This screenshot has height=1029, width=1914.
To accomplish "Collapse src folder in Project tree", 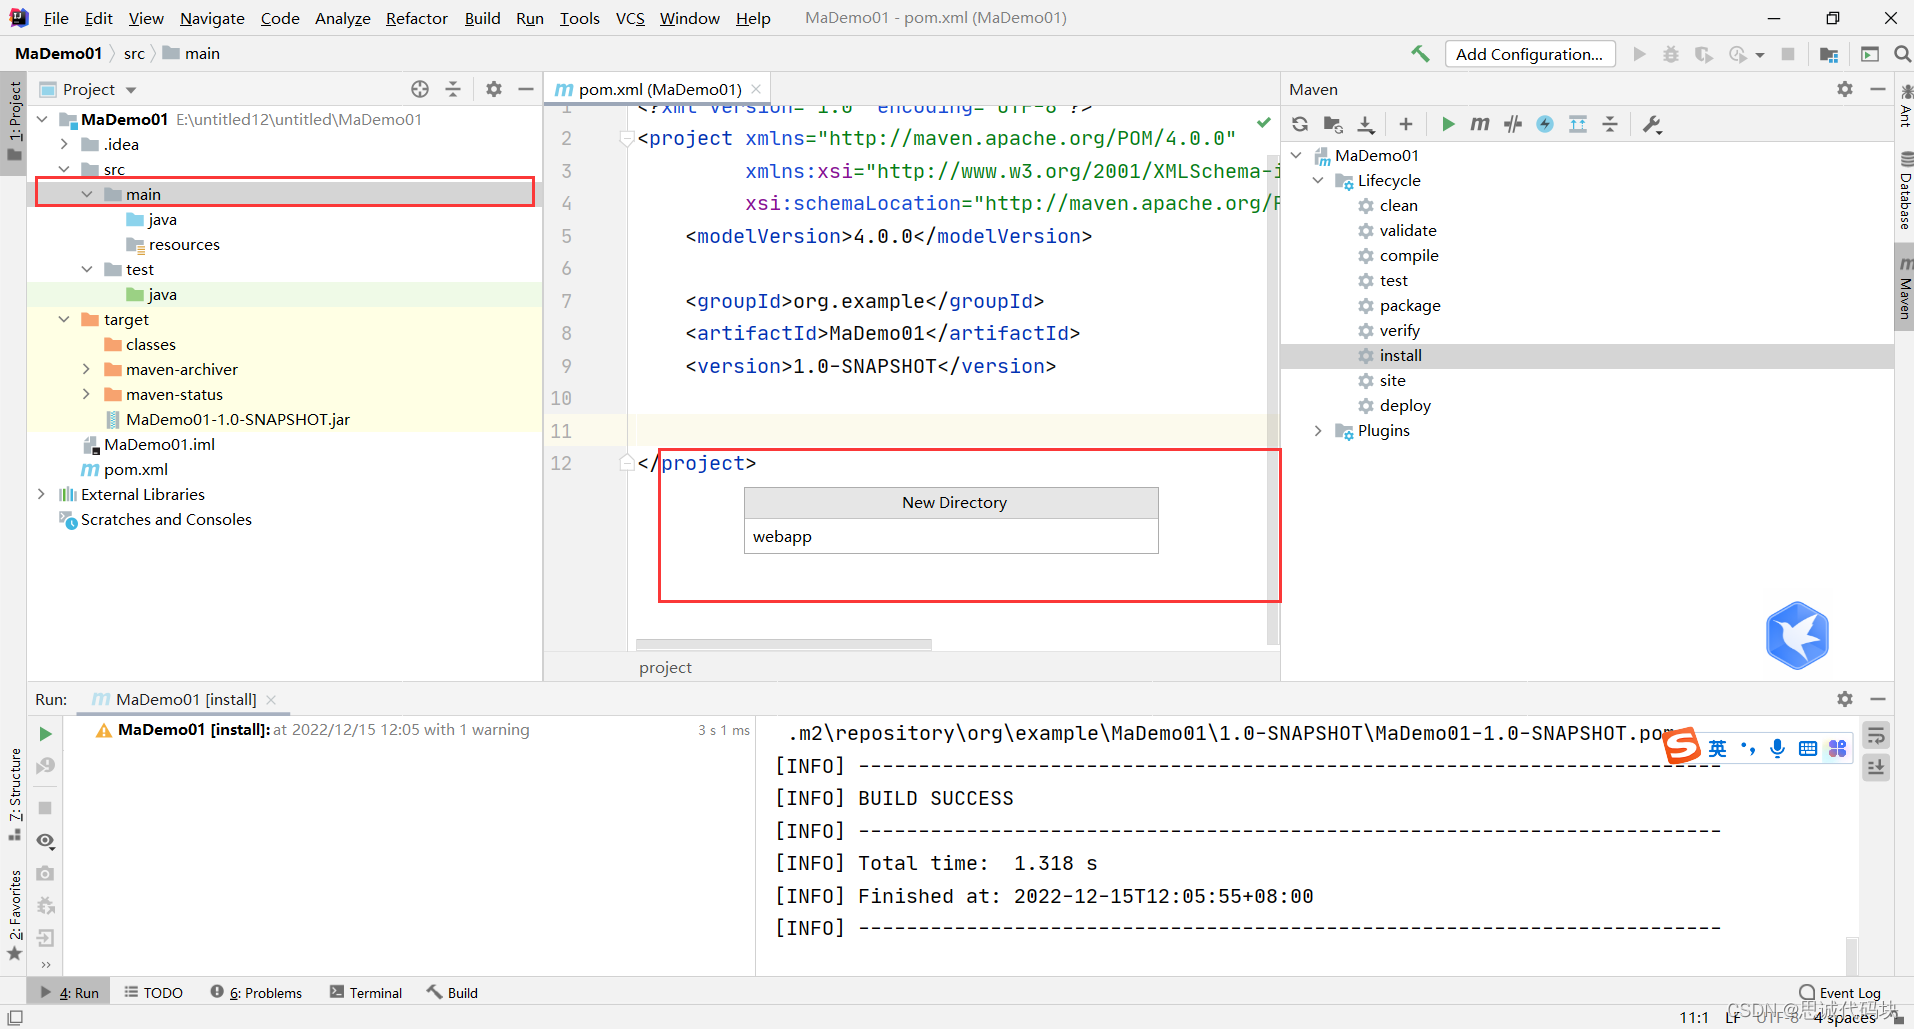I will click(64, 169).
